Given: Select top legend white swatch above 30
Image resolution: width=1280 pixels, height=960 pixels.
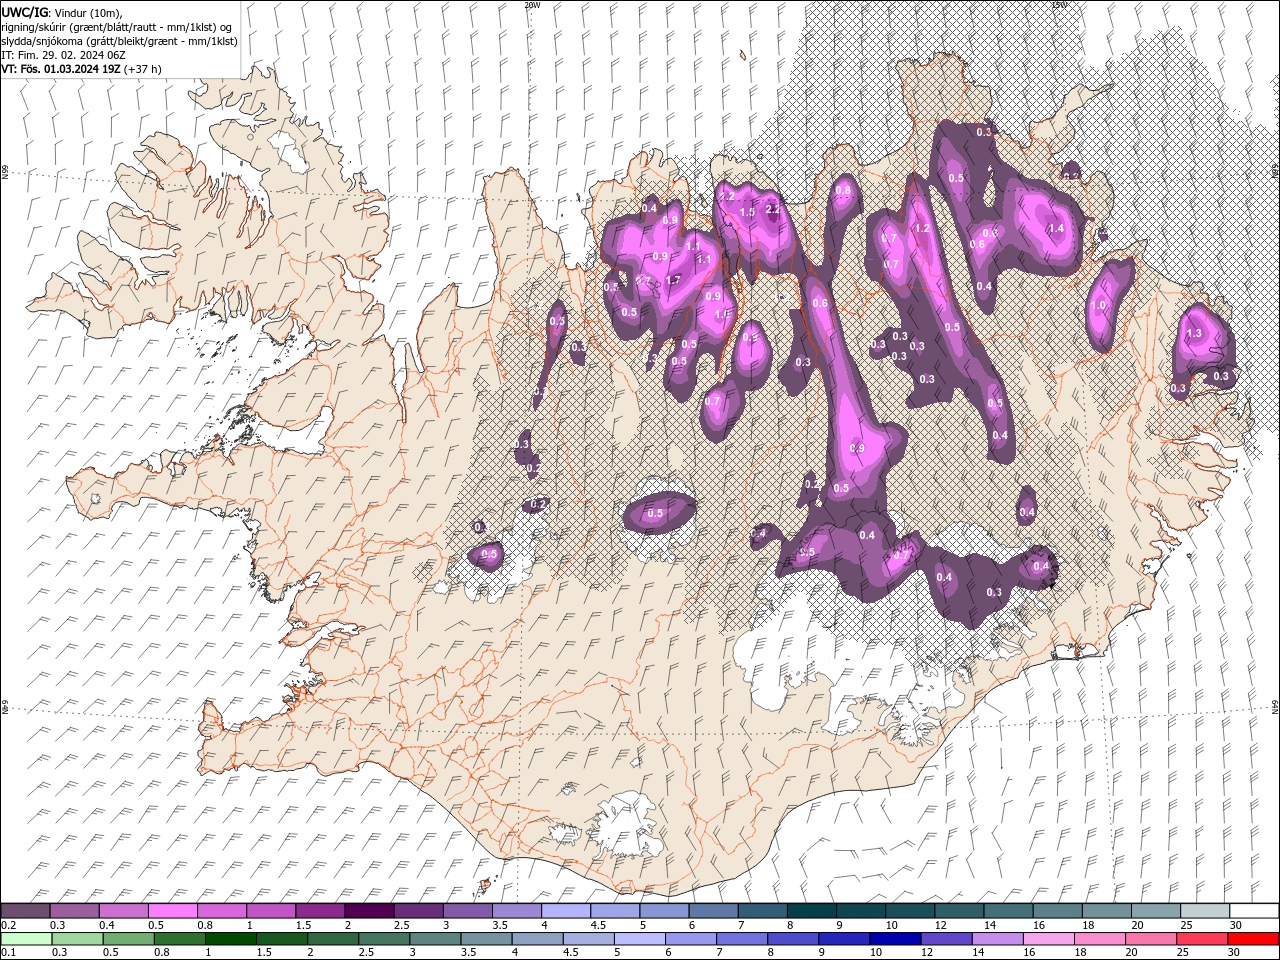Looking at the screenshot, I should point(1254,911).
